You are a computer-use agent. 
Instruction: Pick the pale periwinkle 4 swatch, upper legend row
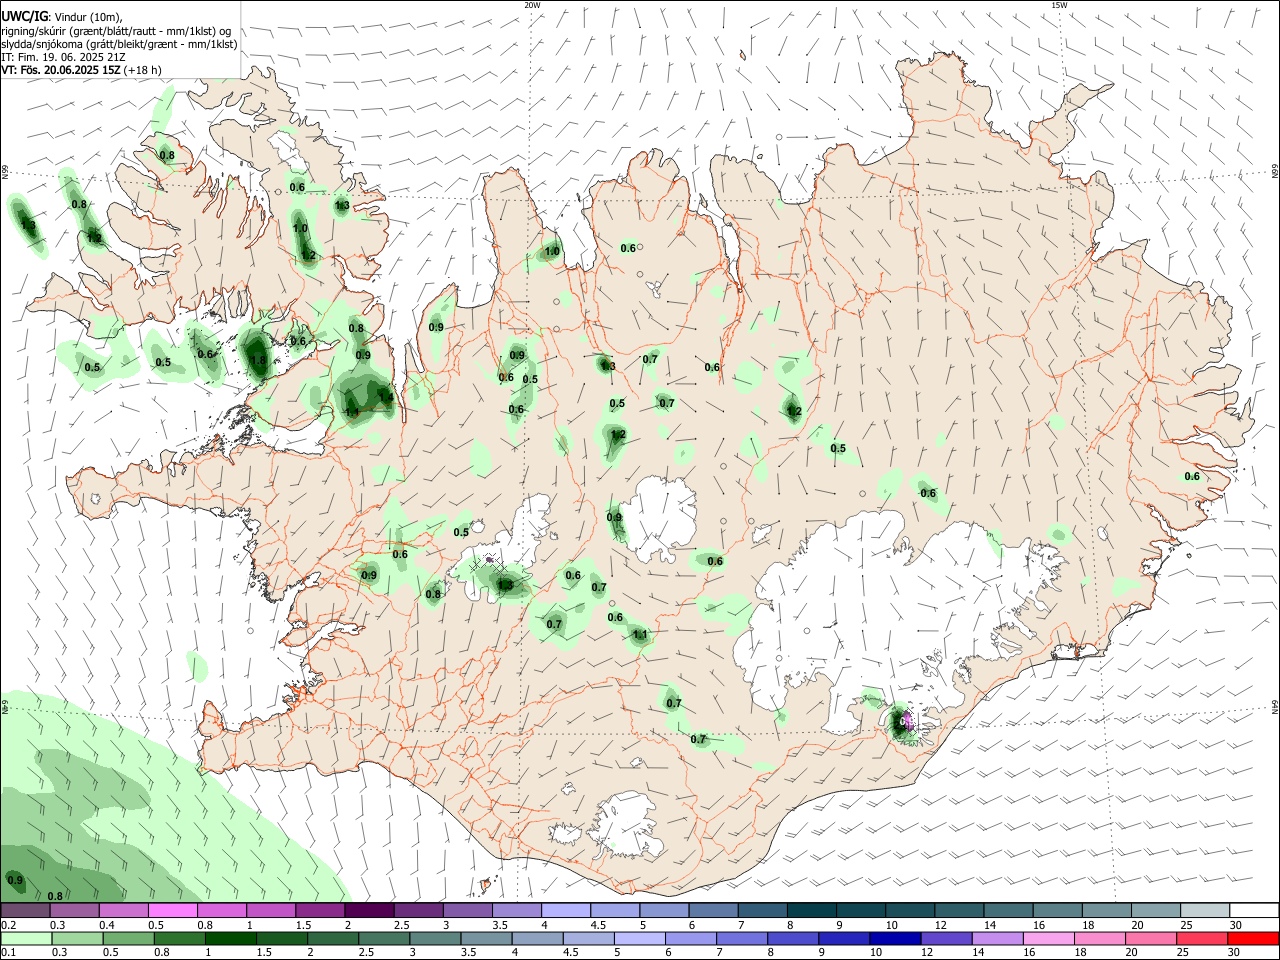tap(565, 911)
